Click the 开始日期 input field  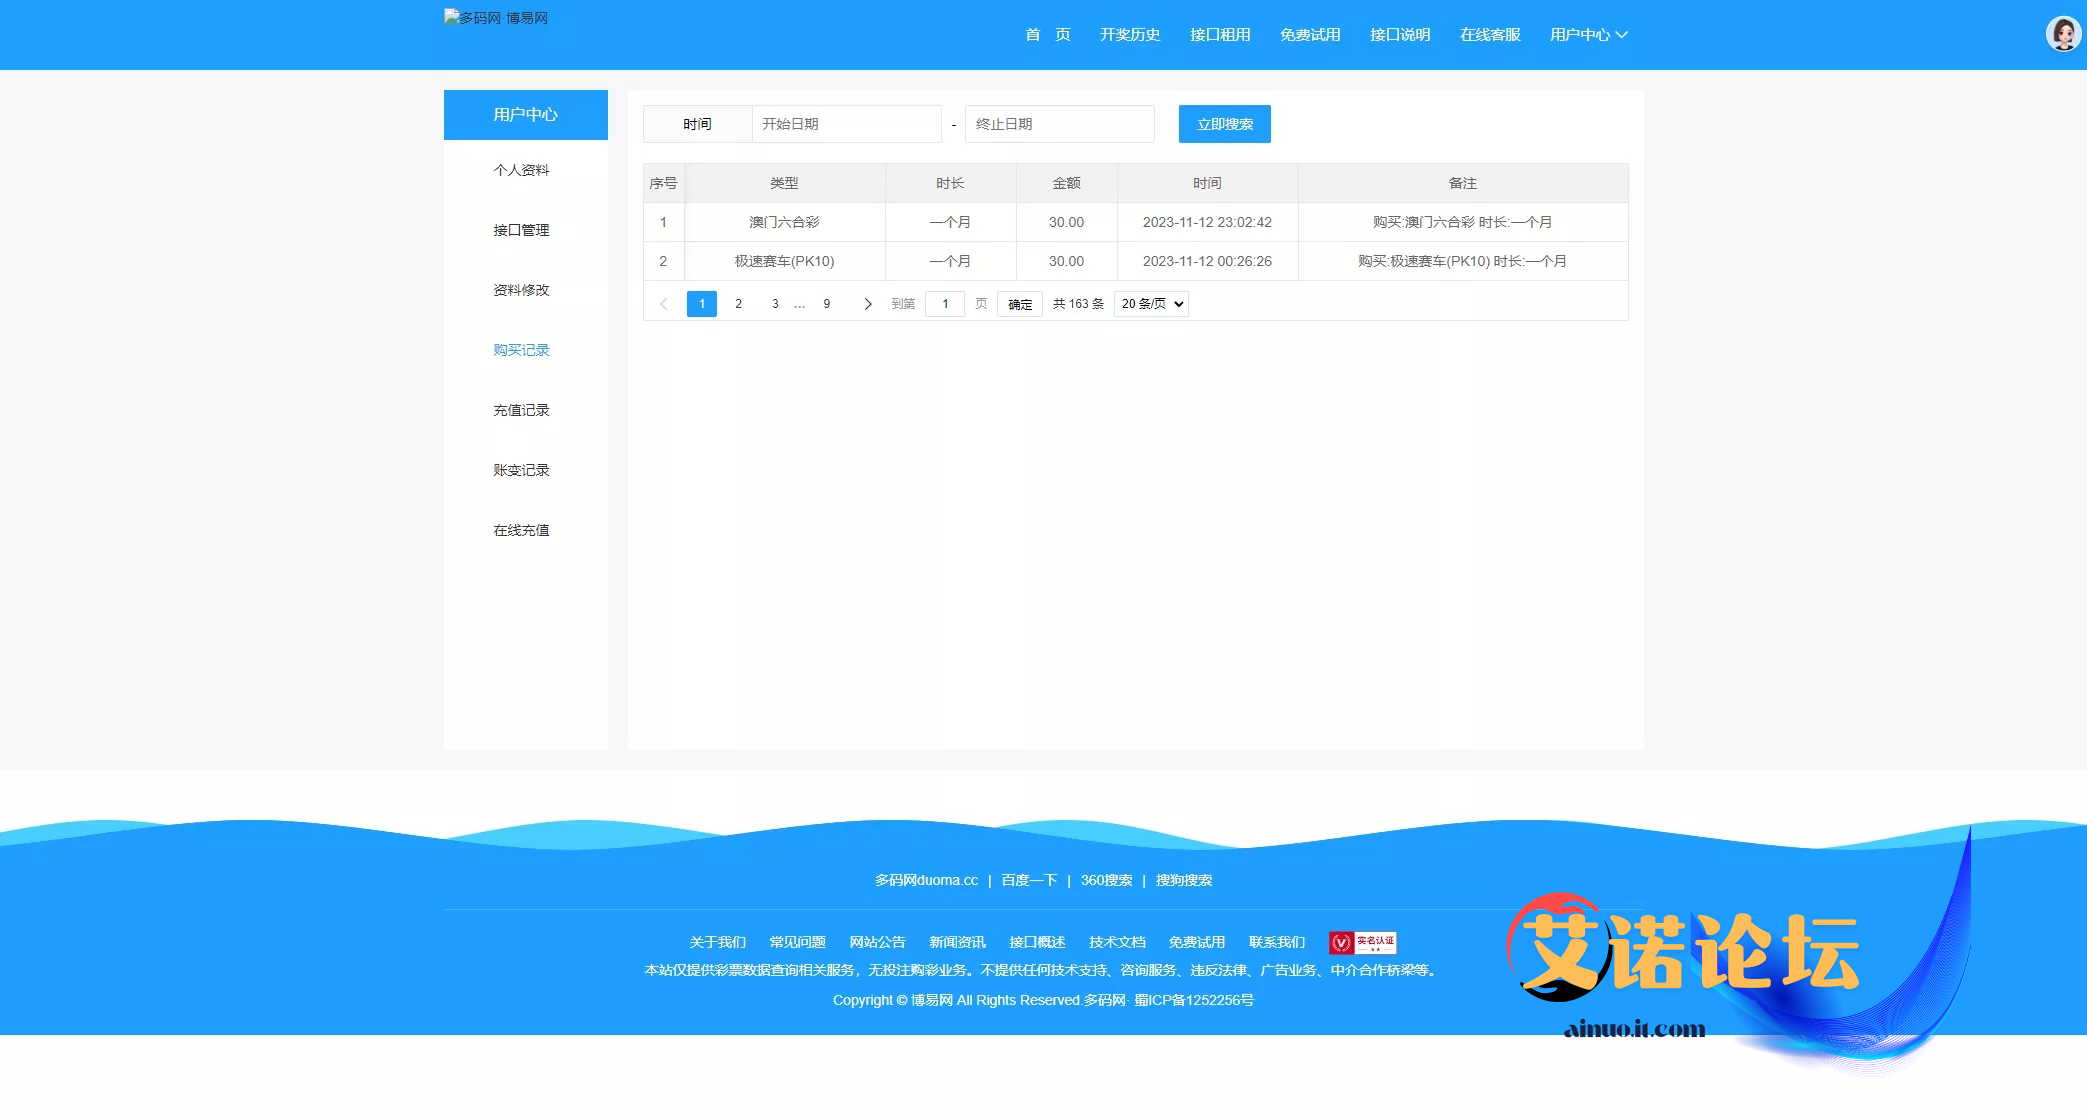pyautogui.click(x=846, y=124)
